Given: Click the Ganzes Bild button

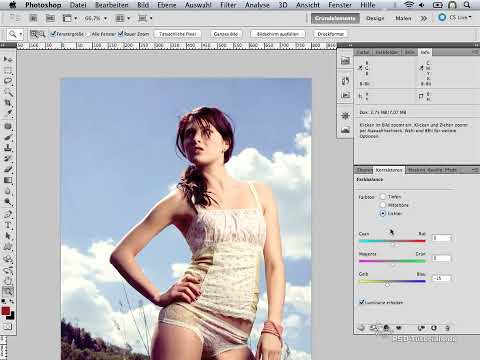Looking at the screenshot, I should 226,34.
